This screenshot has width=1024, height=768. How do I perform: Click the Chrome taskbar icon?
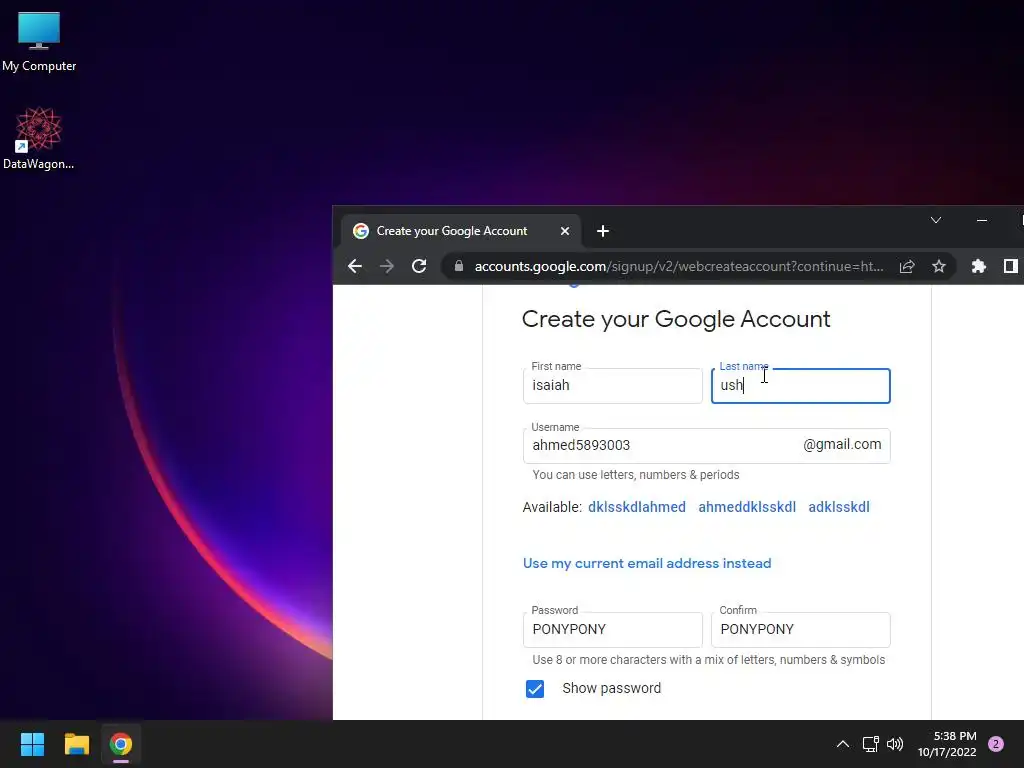(121, 744)
